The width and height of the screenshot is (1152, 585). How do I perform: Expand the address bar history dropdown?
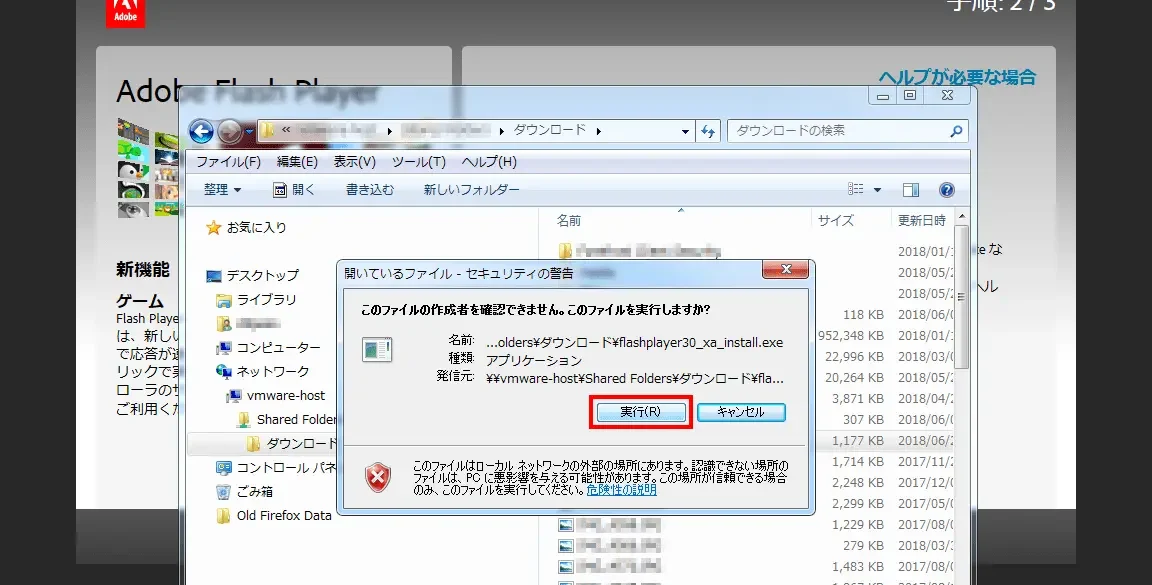click(x=685, y=132)
